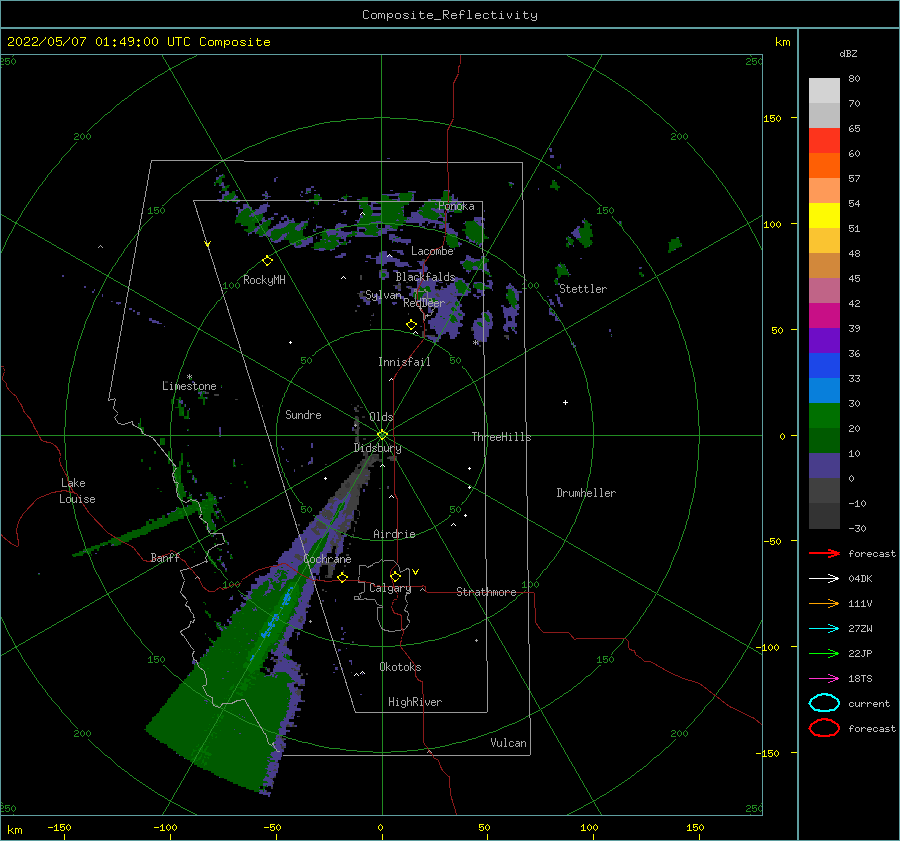Screen dimensions: 900x841
Task: Click the Blackfalds label
Action: pyautogui.click(x=425, y=277)
